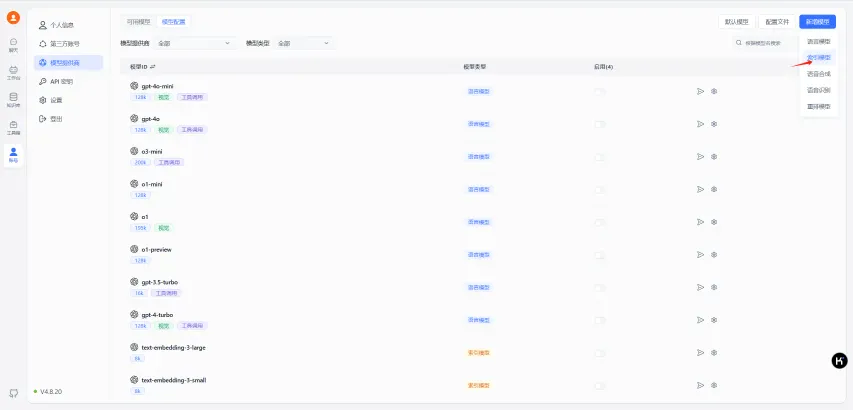Choose 语言模型 from the add-model menu
Screen dimensions: 853x410
(818, 41)
